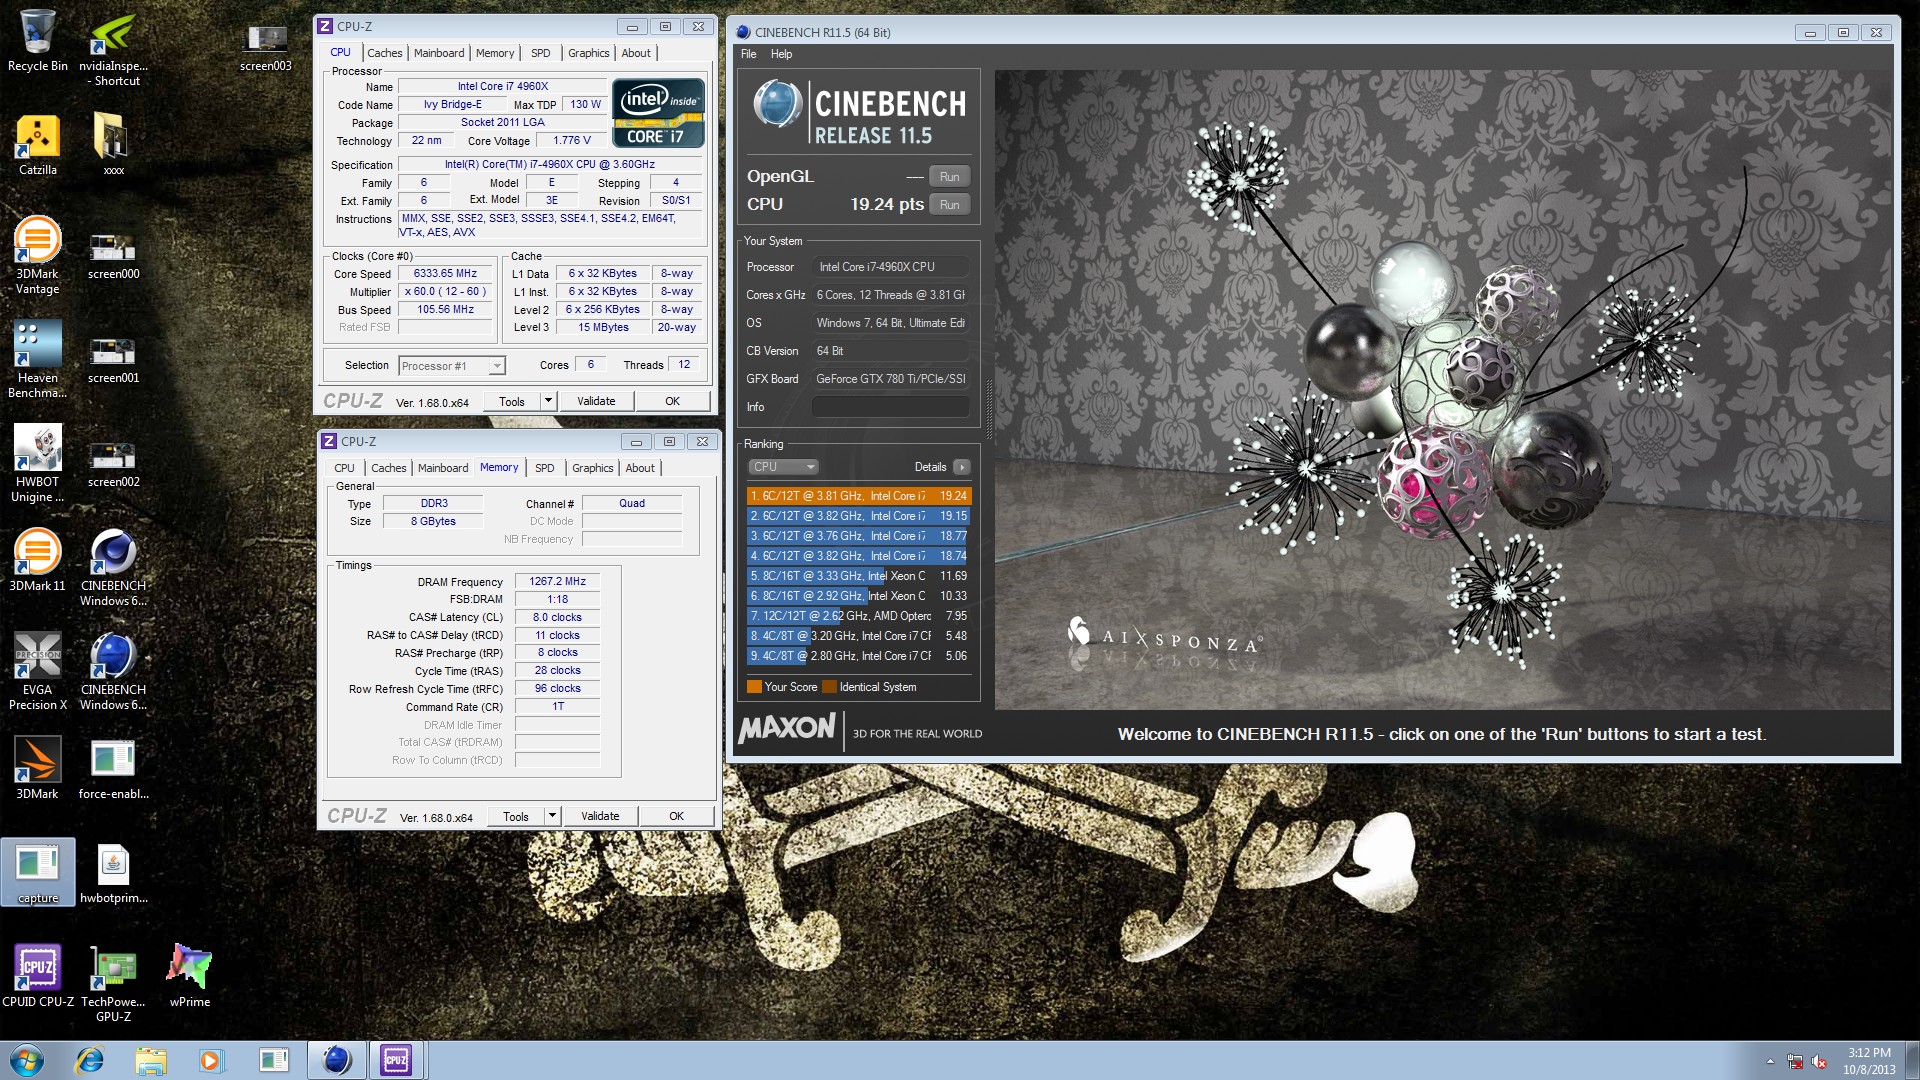Switch to CPU tab in the lower CPU-Z window
The width and height of the screenshot is (1920, 1080).
pos(344,468)
